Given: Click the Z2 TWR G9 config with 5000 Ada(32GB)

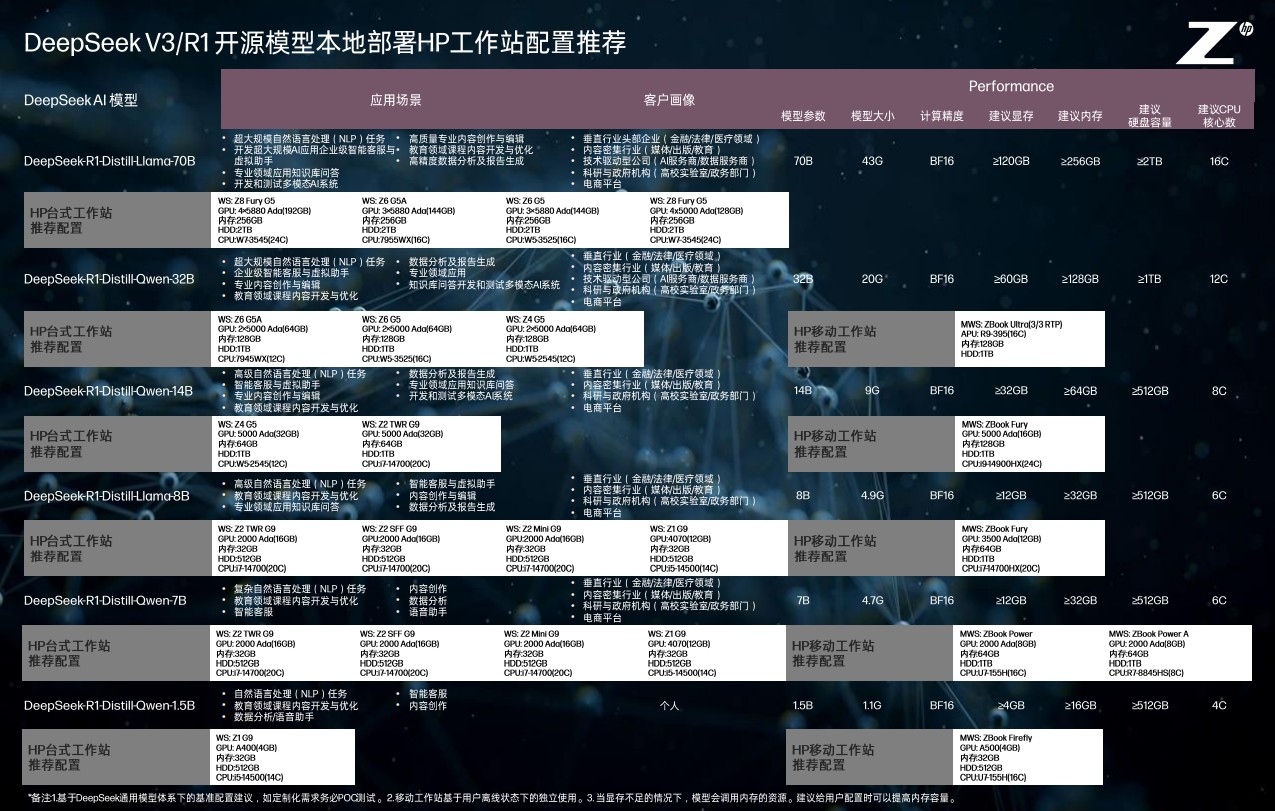Looking at the screenshot, I should tap(404, 444).
